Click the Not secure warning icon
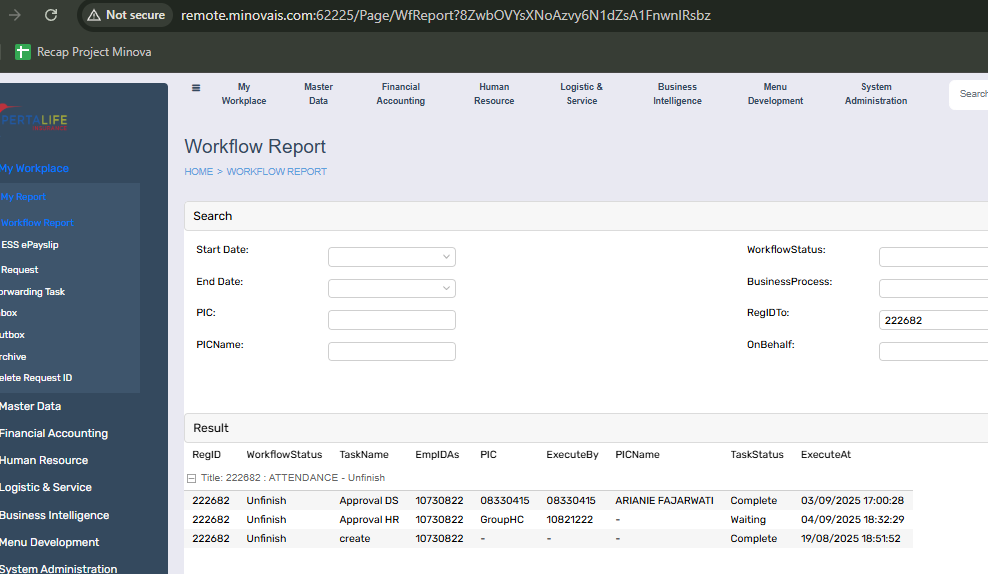Image resolution: width=988 pixels, height=574 pixels. (x=94, y=15)
